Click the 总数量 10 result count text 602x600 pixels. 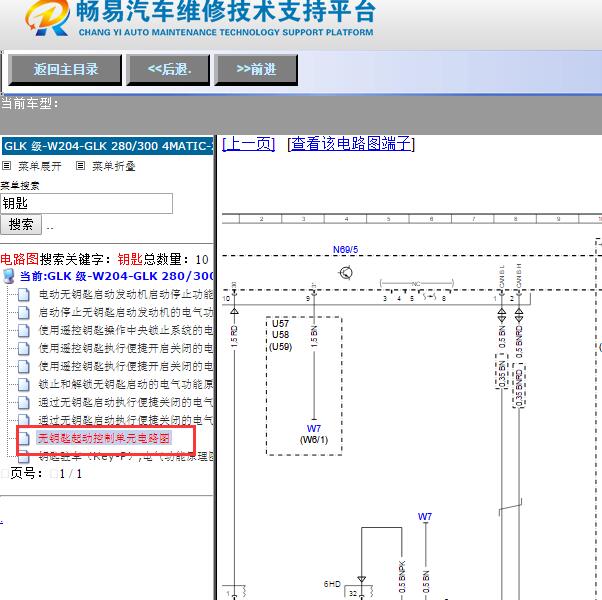(x=176, y=260)
